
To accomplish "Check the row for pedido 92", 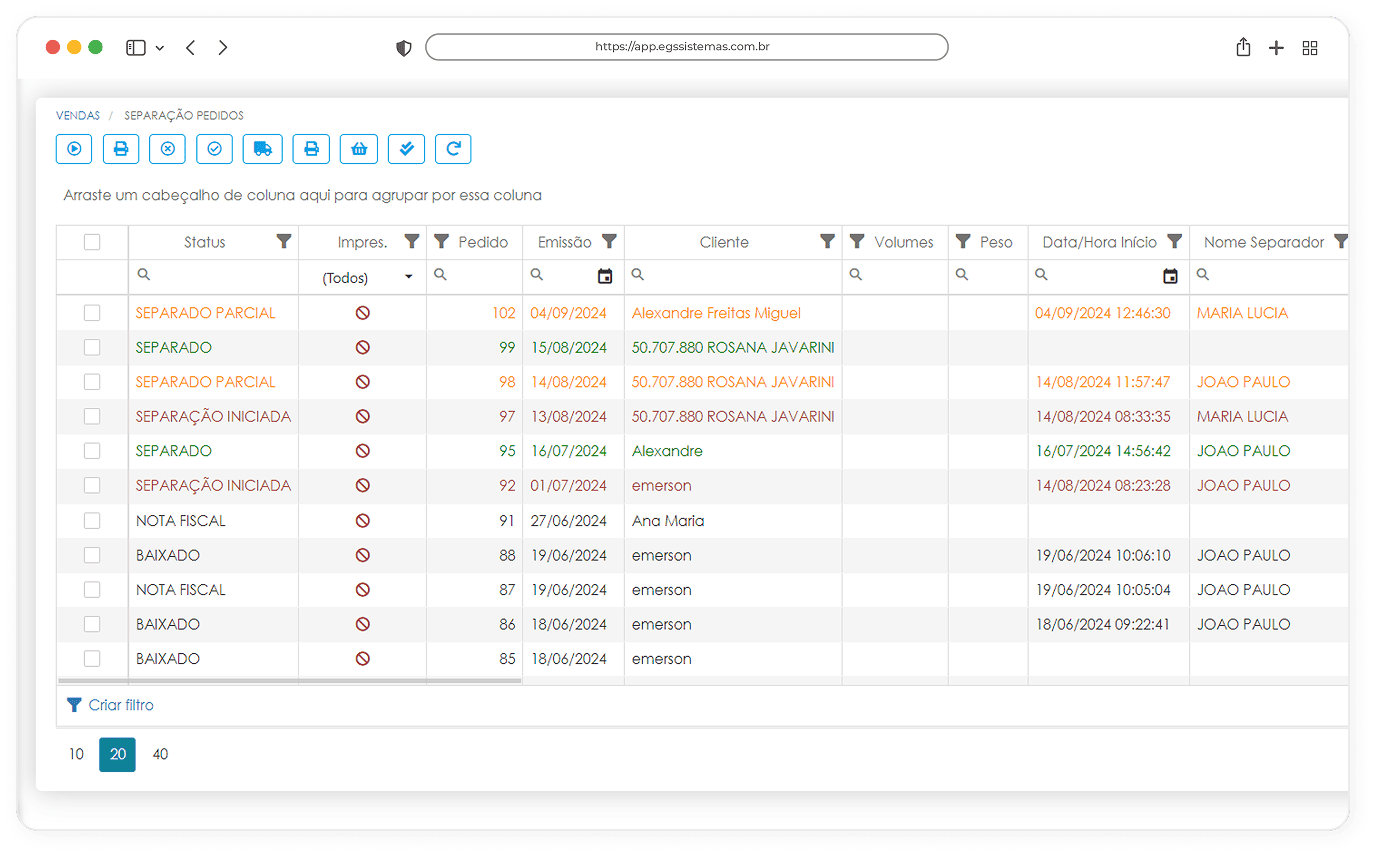I will pos(92,485).
